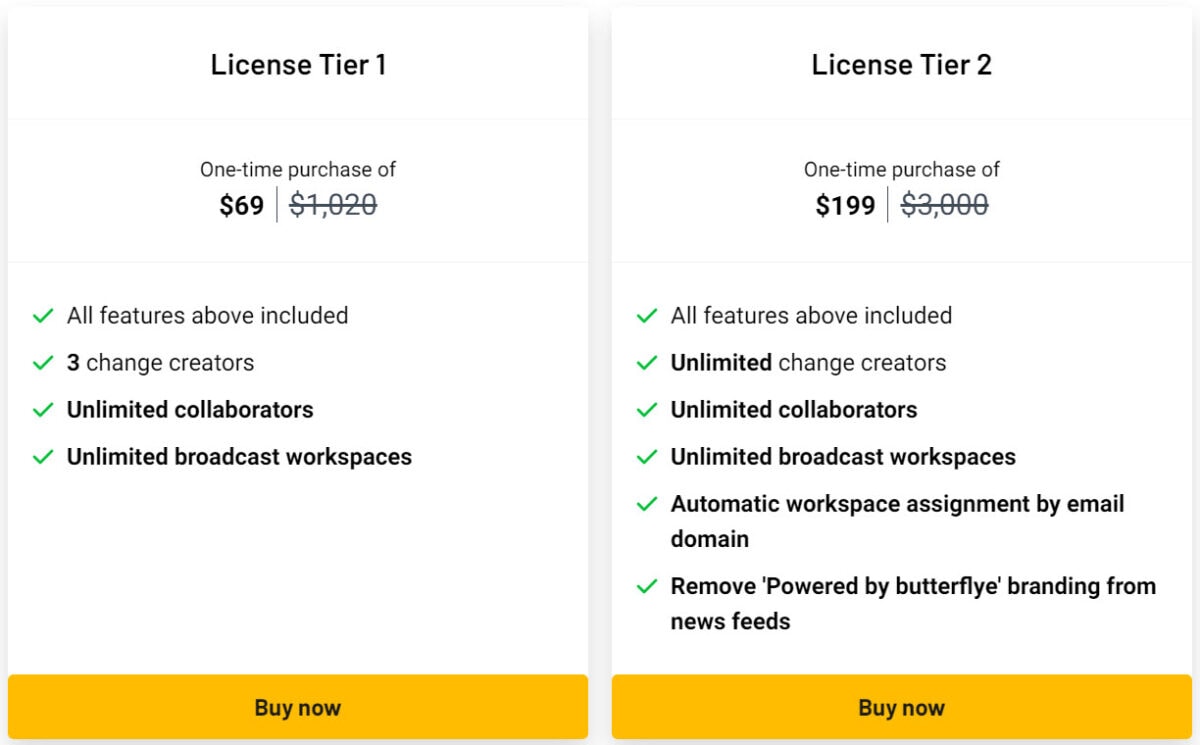The width and height of the screenshot is (1200, 745).
Task: Click the checkmark by 'Remove Powered by butterflye branding'
Action: pos(646,586)
